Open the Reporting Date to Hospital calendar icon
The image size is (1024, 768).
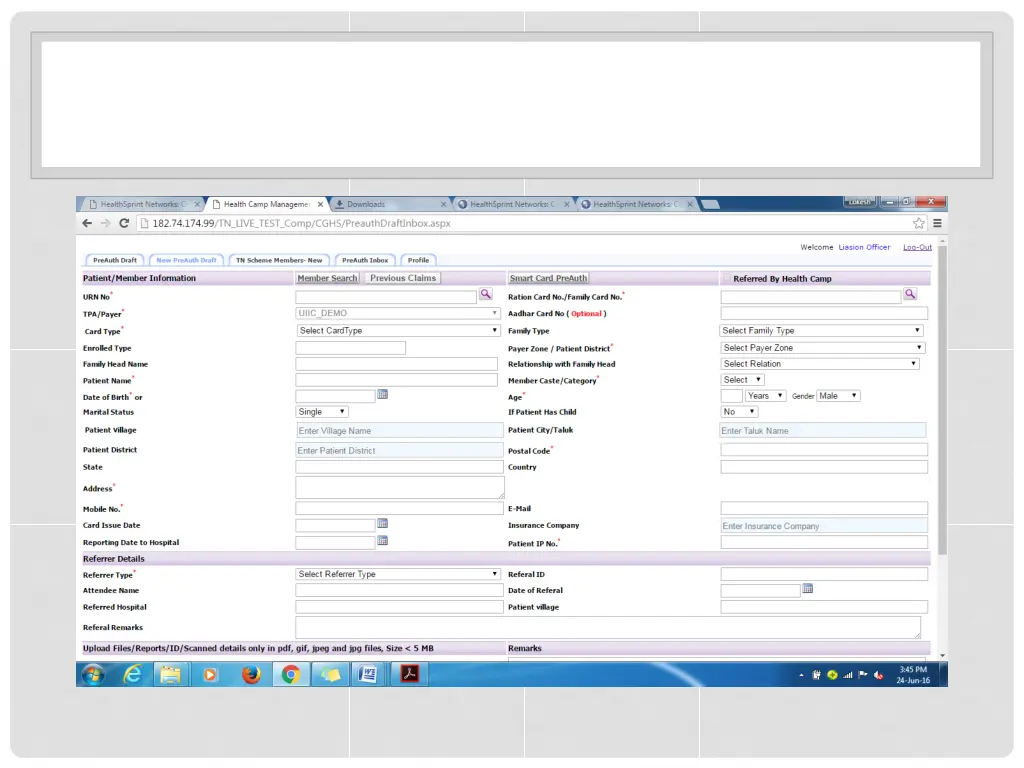point(383,541)
